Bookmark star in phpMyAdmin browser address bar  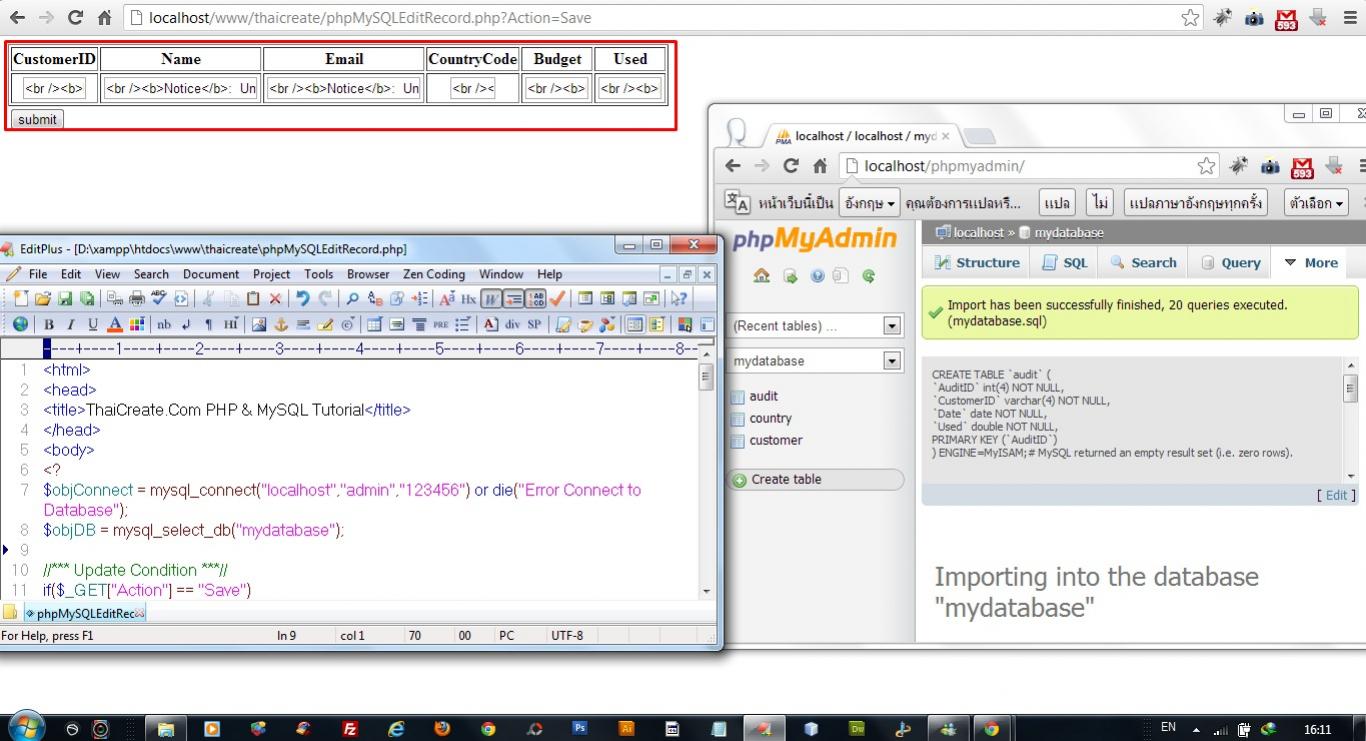coord(1207,166)
